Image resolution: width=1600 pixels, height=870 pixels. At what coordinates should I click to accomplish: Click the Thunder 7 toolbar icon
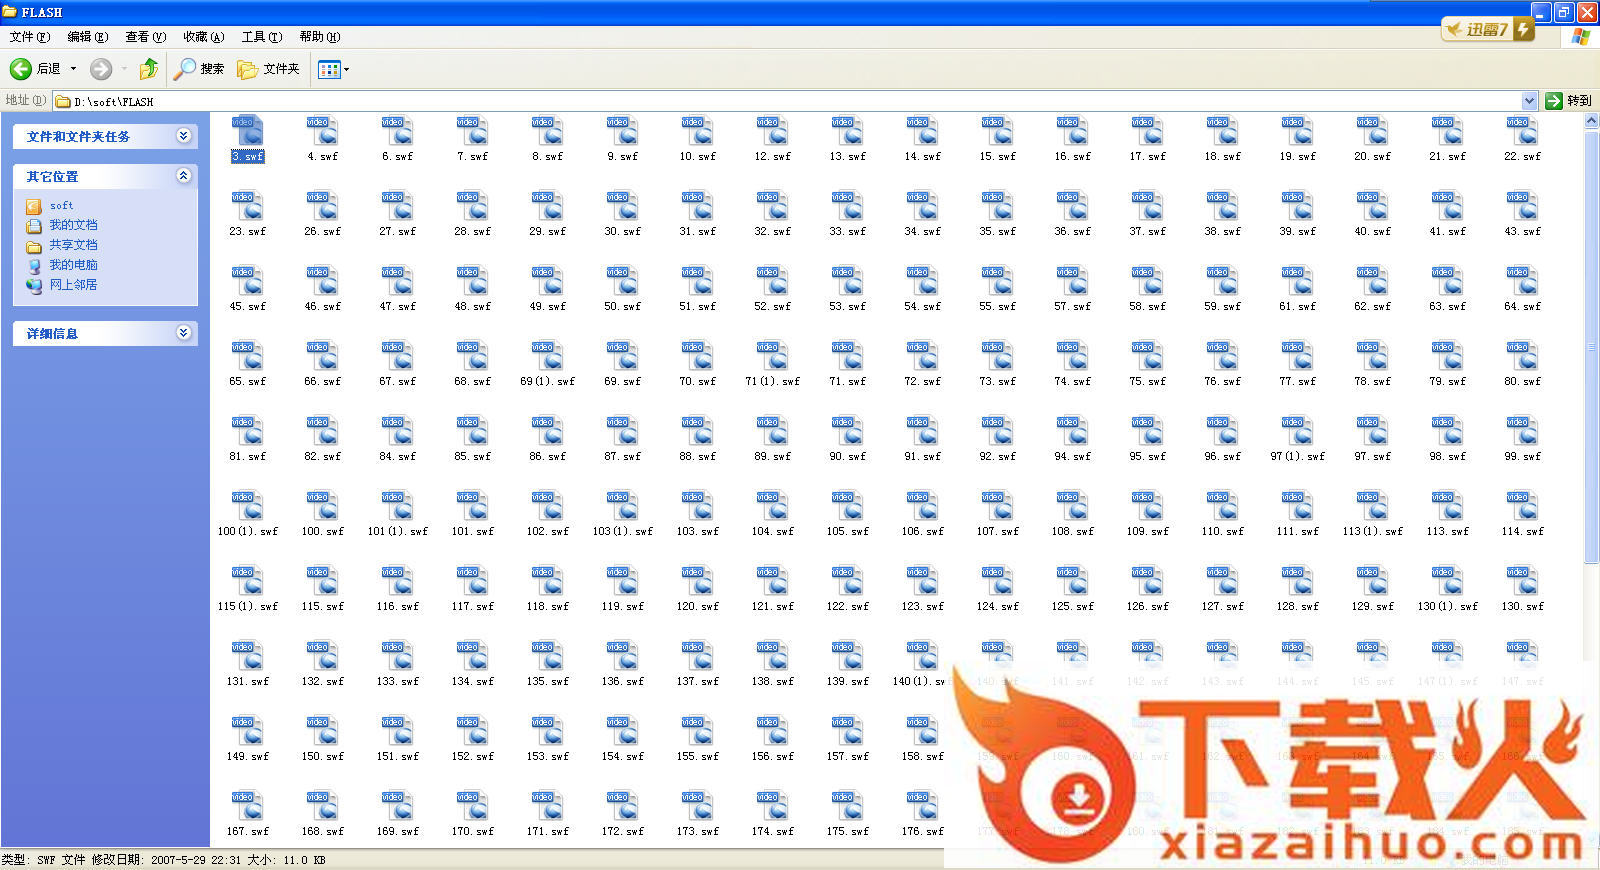click(1487, 30)
